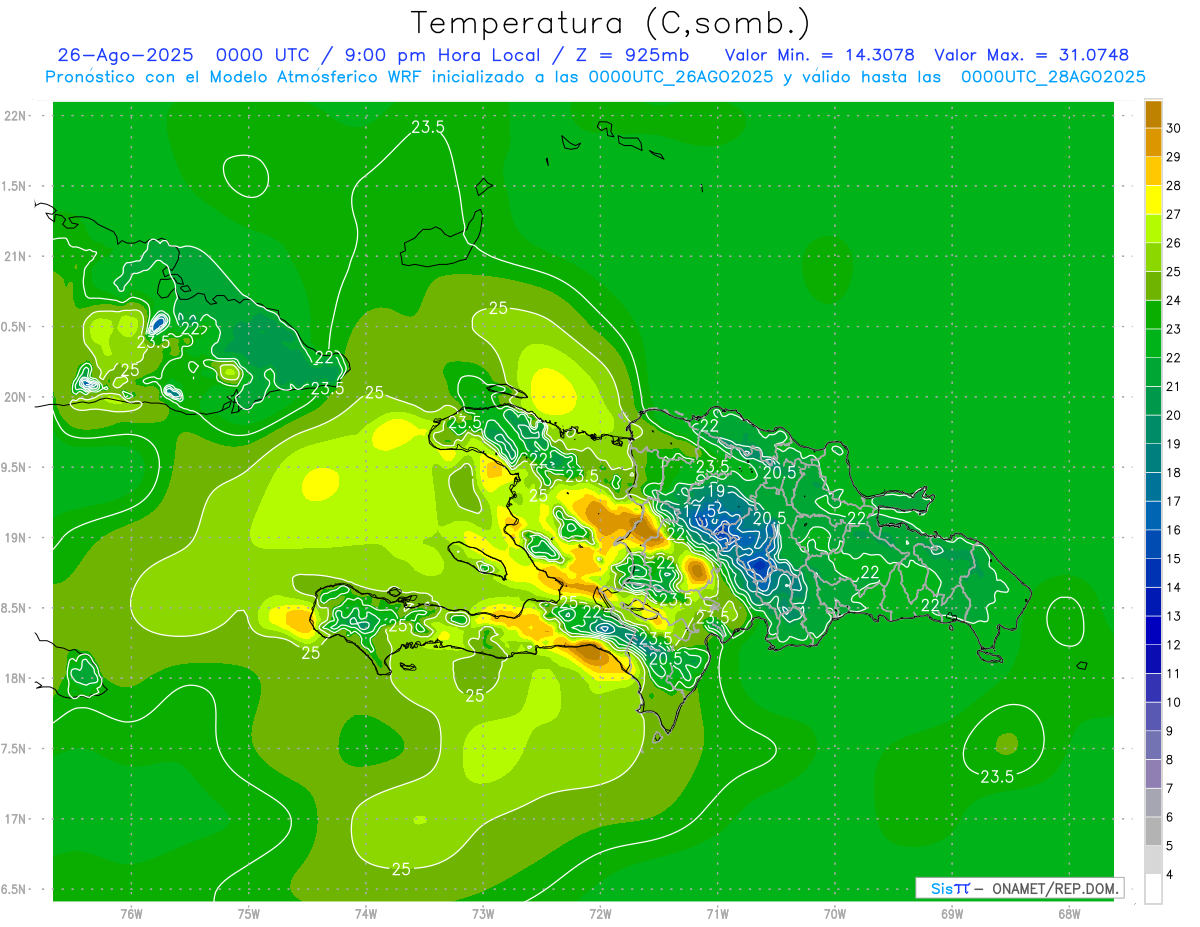Screen dimensions: 1200x927
Task: Click the latitude axis label '17N'
Action: click(x=17, y=819)
